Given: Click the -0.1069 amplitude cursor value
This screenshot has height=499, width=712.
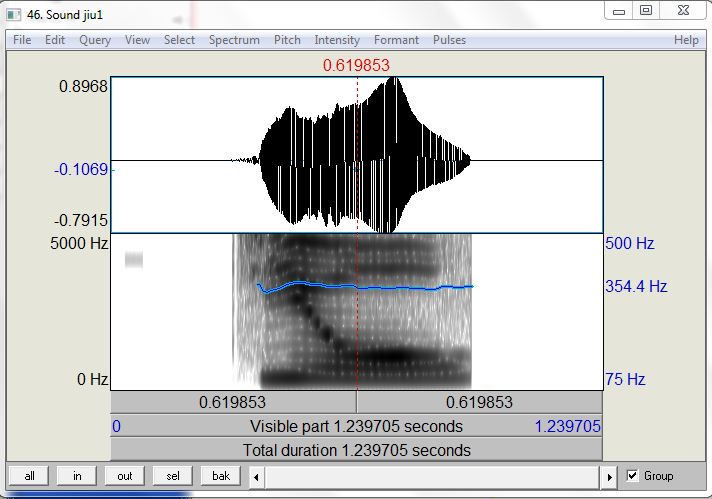Looking at the screenshot, I should coord(81,169).
